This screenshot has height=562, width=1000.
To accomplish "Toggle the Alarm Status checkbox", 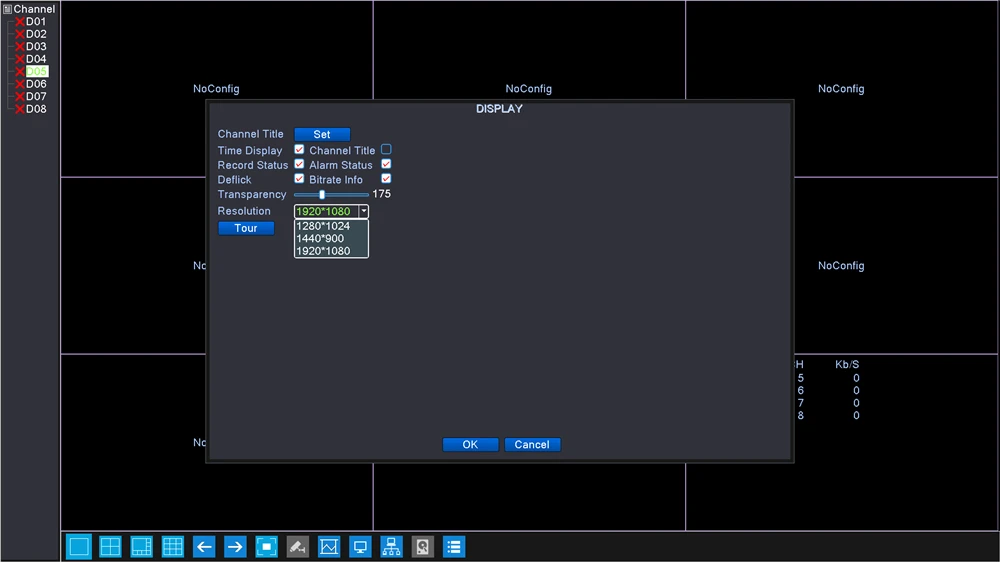I will (x=386, y=164).
